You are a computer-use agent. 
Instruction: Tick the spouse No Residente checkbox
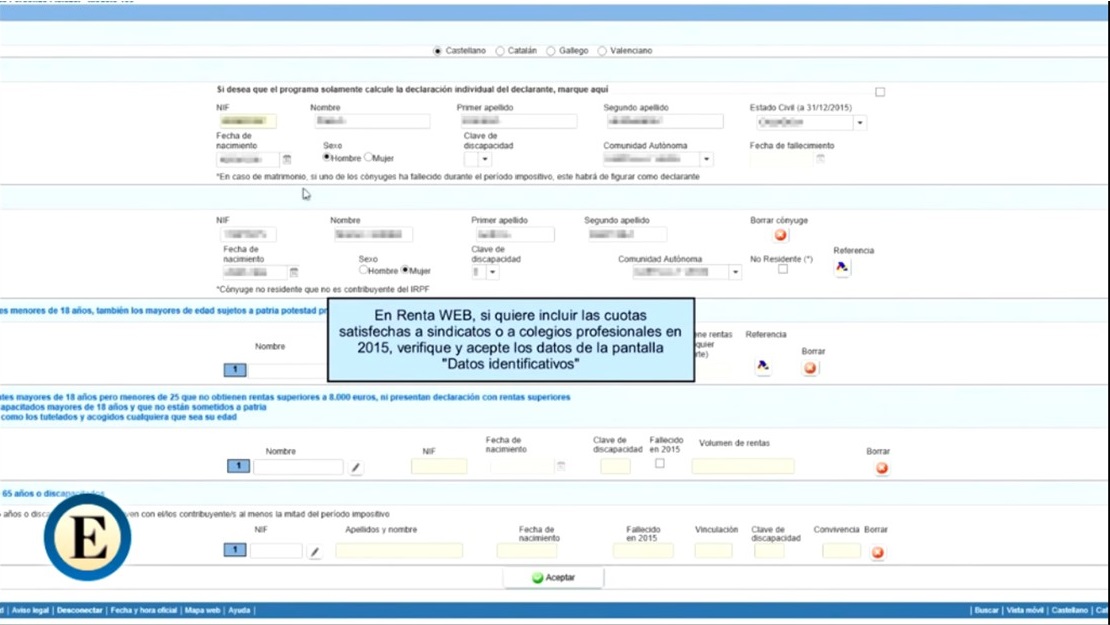coord(782,269)
